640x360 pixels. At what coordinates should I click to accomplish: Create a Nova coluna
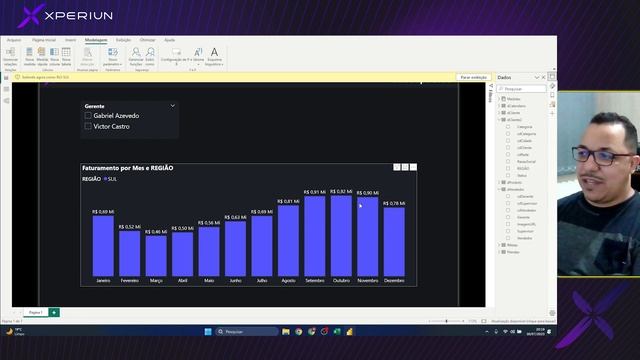pos(54,56)
